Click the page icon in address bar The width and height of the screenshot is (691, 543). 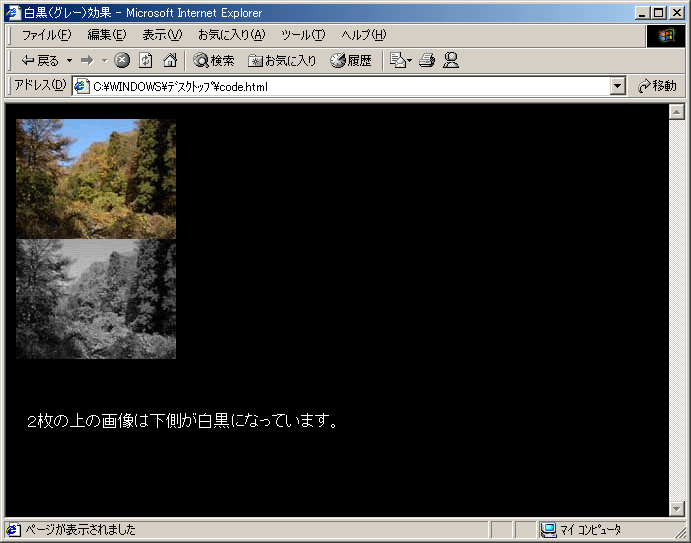[x=82, y=86]
